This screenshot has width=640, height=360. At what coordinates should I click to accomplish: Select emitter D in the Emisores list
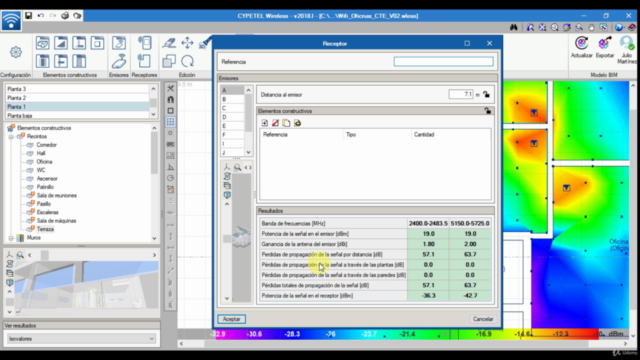(x=232, y=117)
